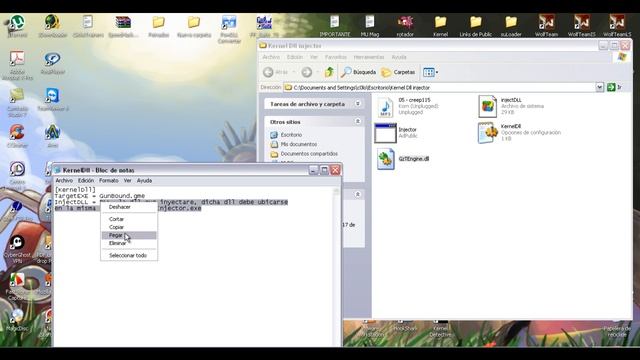Select the Ares desktop shortcut
The width and height of the screenshot is (640, 360).
click(53, 136)
